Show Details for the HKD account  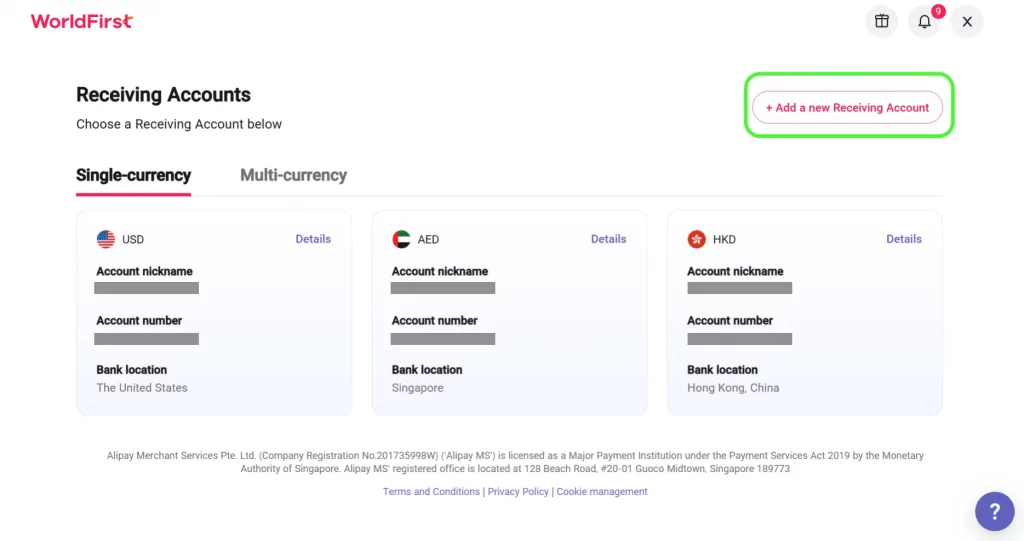[904, 239]
